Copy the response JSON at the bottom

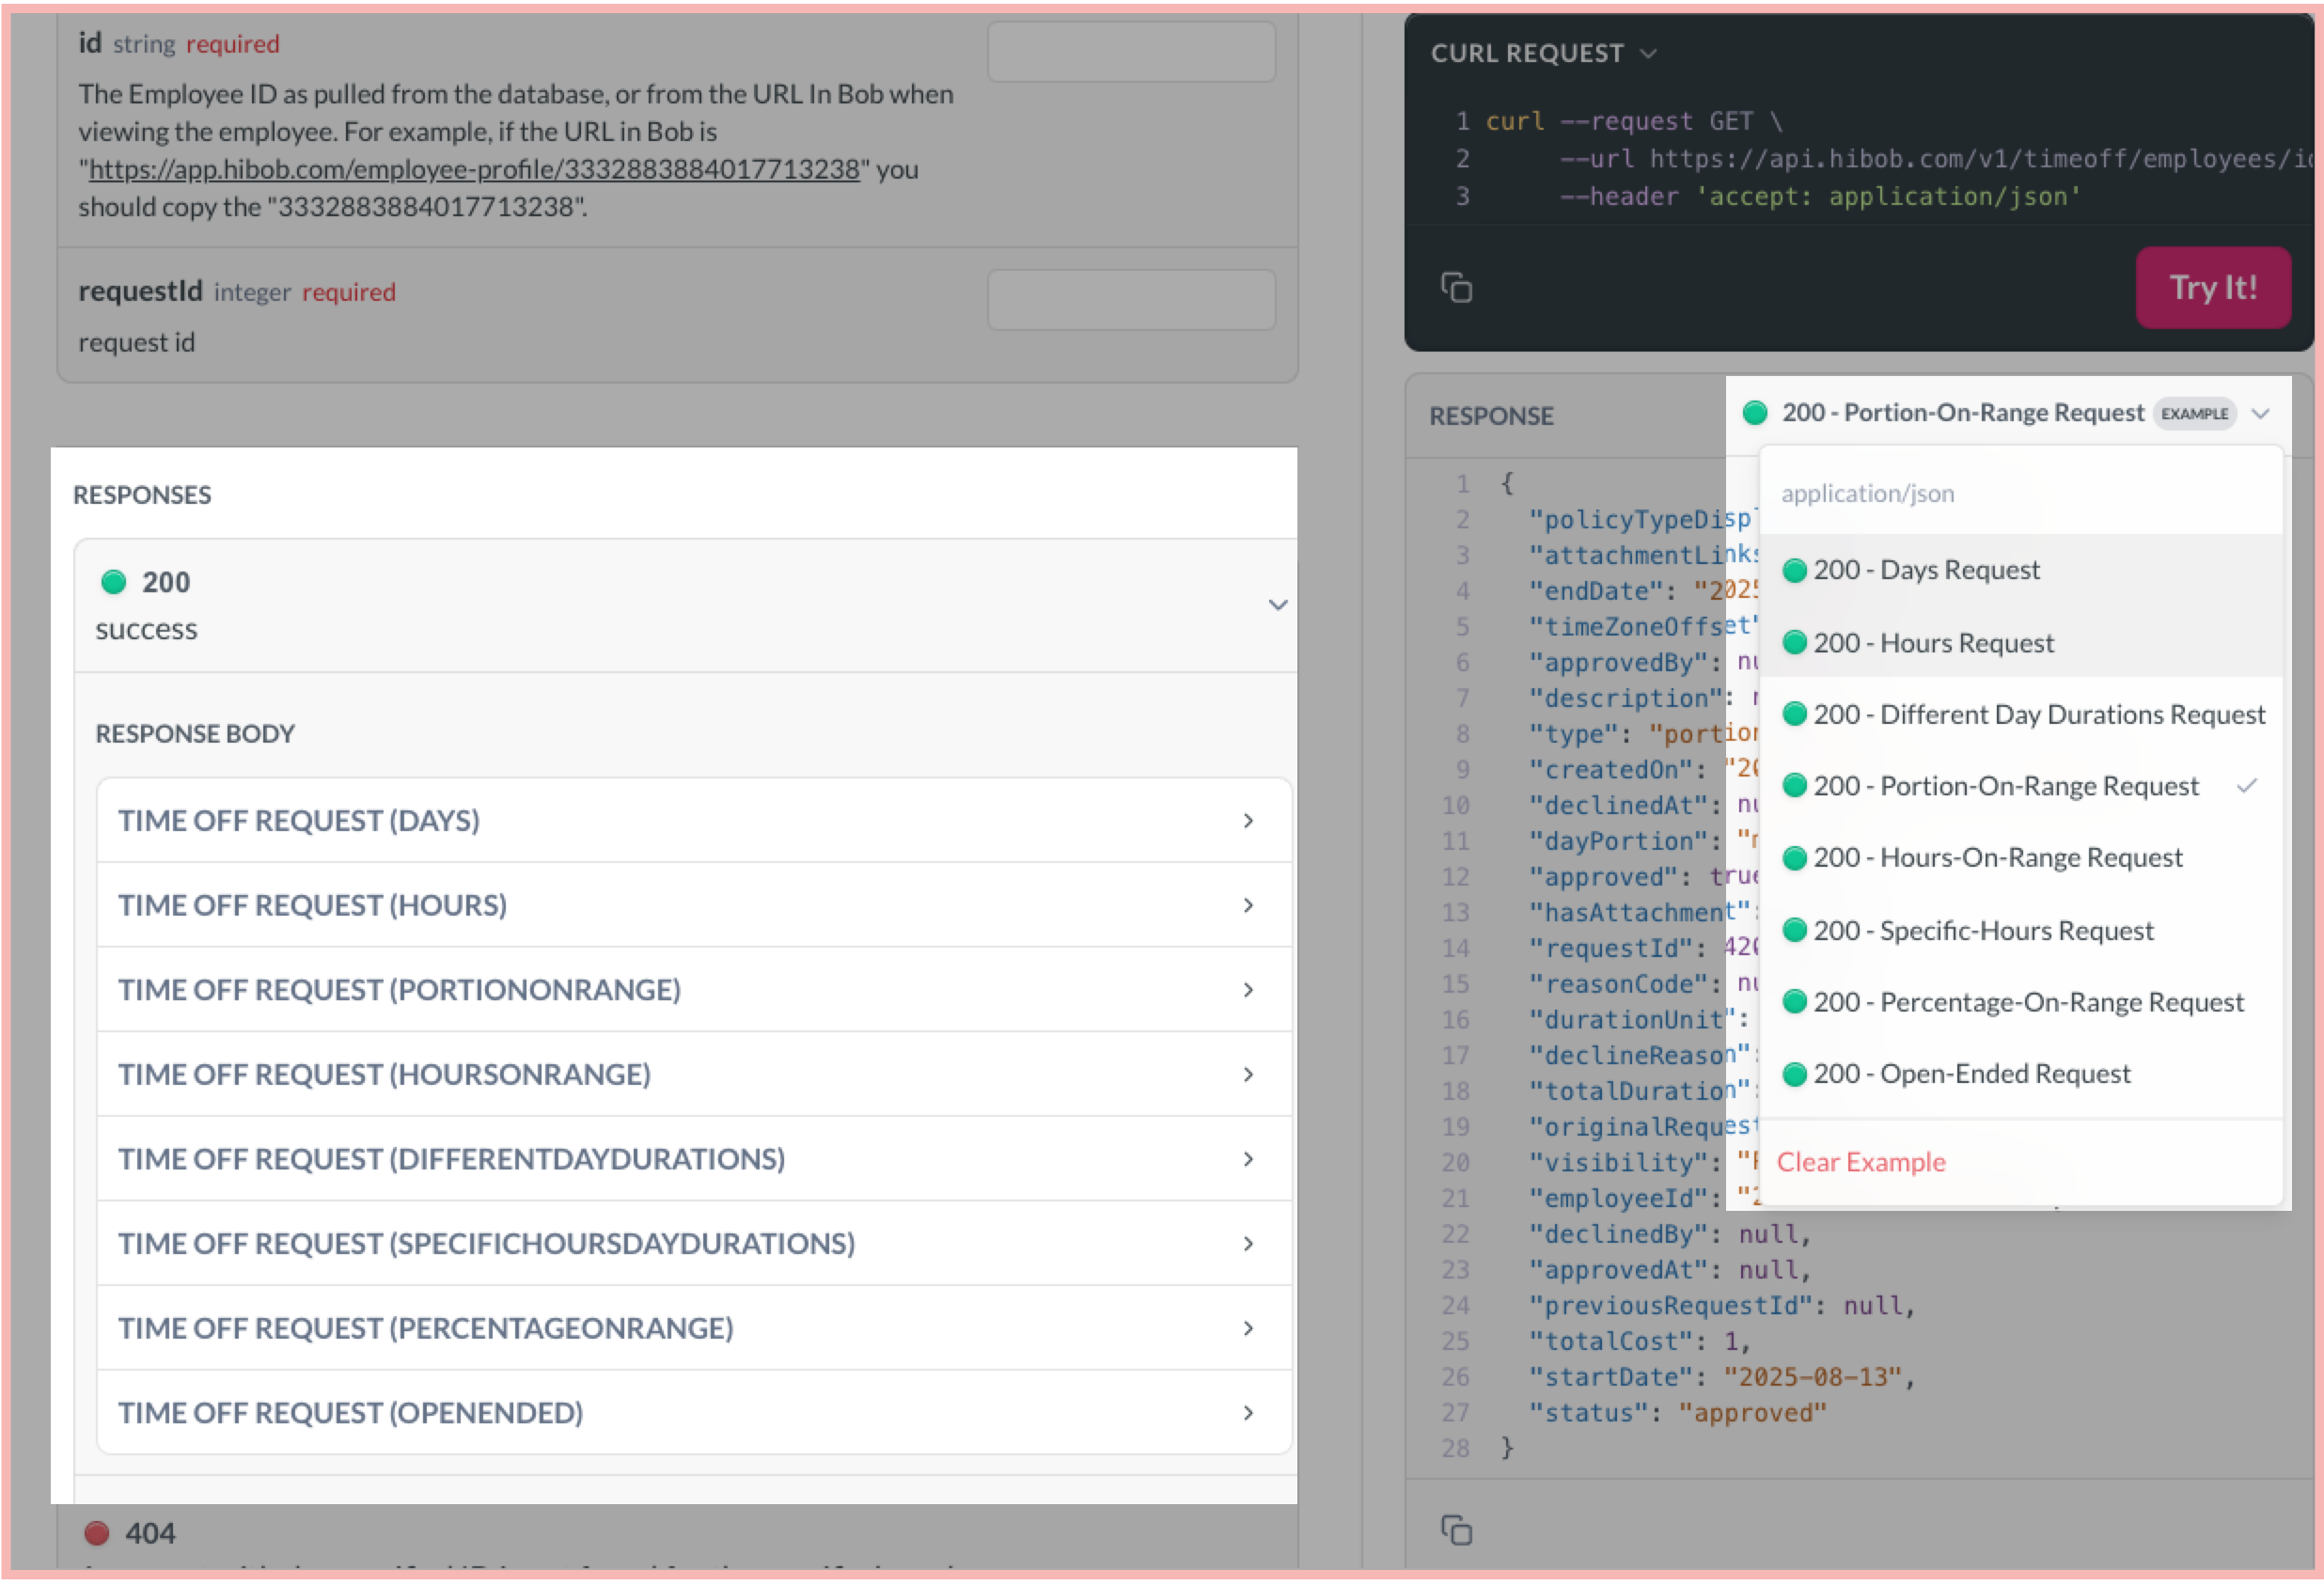pos(1456,1530)
